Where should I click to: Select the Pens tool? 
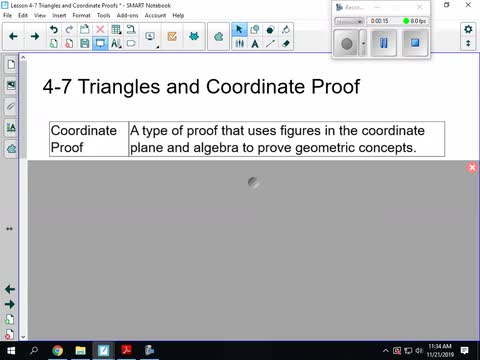(239, 43)
